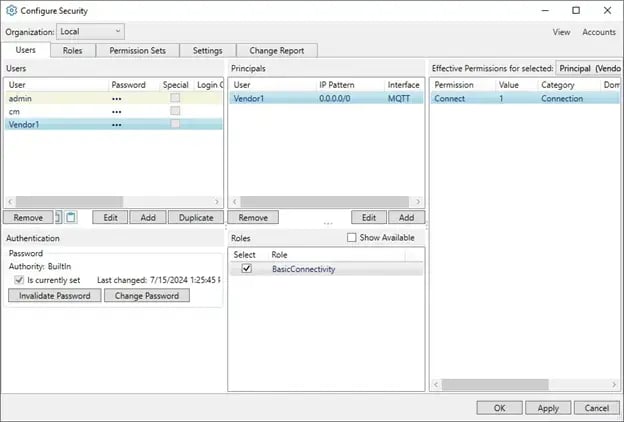Click the copy icon beside Users Remove
Screen dimensions: 624x422
(58, 217)
